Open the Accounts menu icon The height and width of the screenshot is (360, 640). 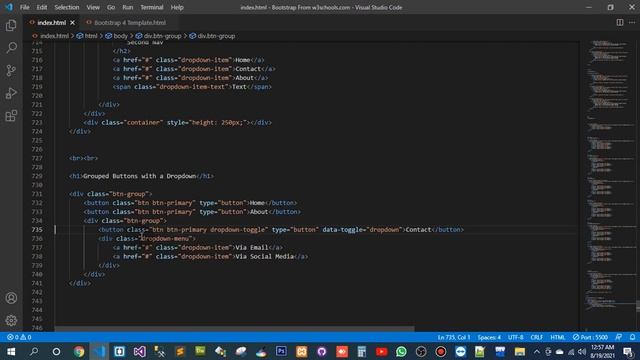pos(11,298)
